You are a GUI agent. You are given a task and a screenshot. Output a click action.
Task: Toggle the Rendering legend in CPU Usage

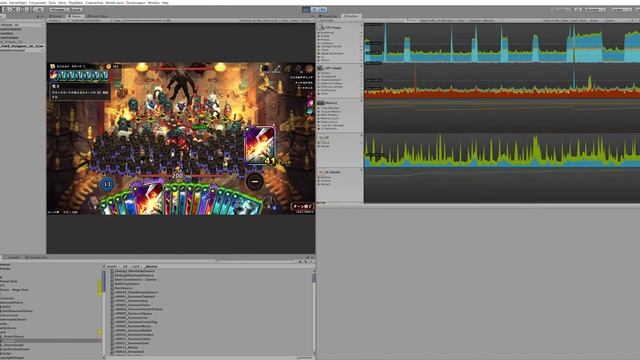[x=327, y=33]
